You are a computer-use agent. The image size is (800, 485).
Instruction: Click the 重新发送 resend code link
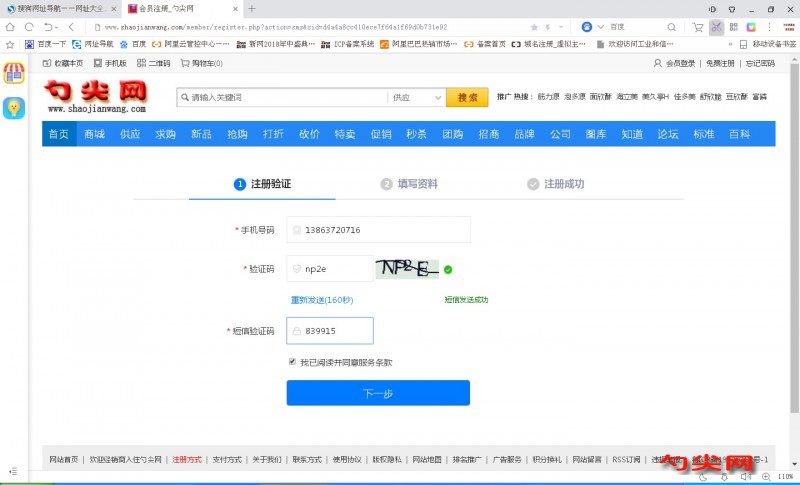pyautogui.click(x=321, y=300)
